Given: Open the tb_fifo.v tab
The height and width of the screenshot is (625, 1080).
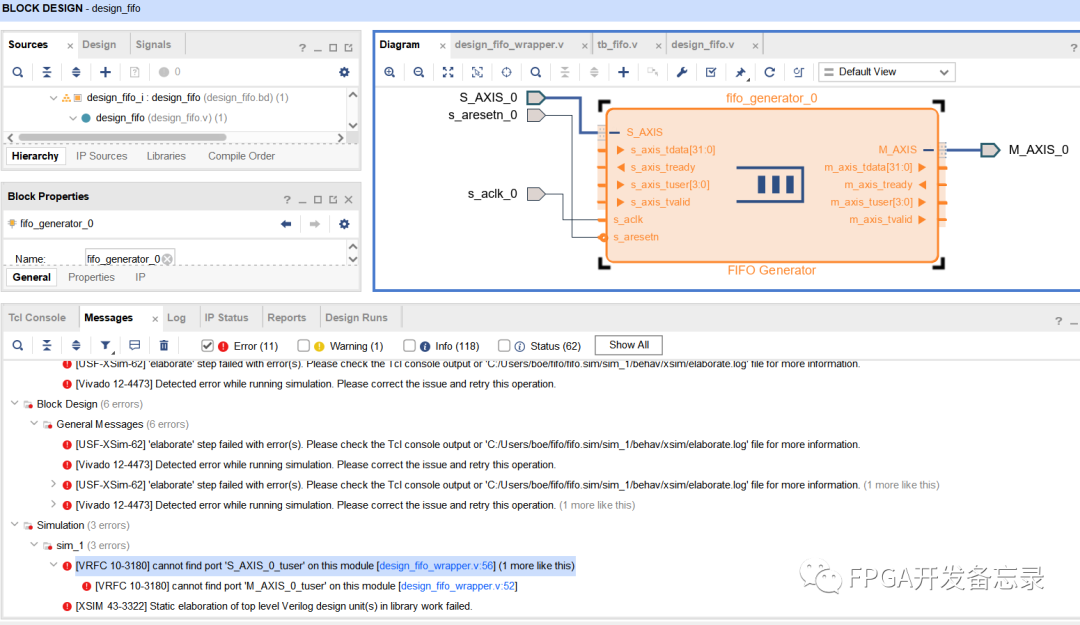Looking at the screenshot, I should (x=617, y=44).
